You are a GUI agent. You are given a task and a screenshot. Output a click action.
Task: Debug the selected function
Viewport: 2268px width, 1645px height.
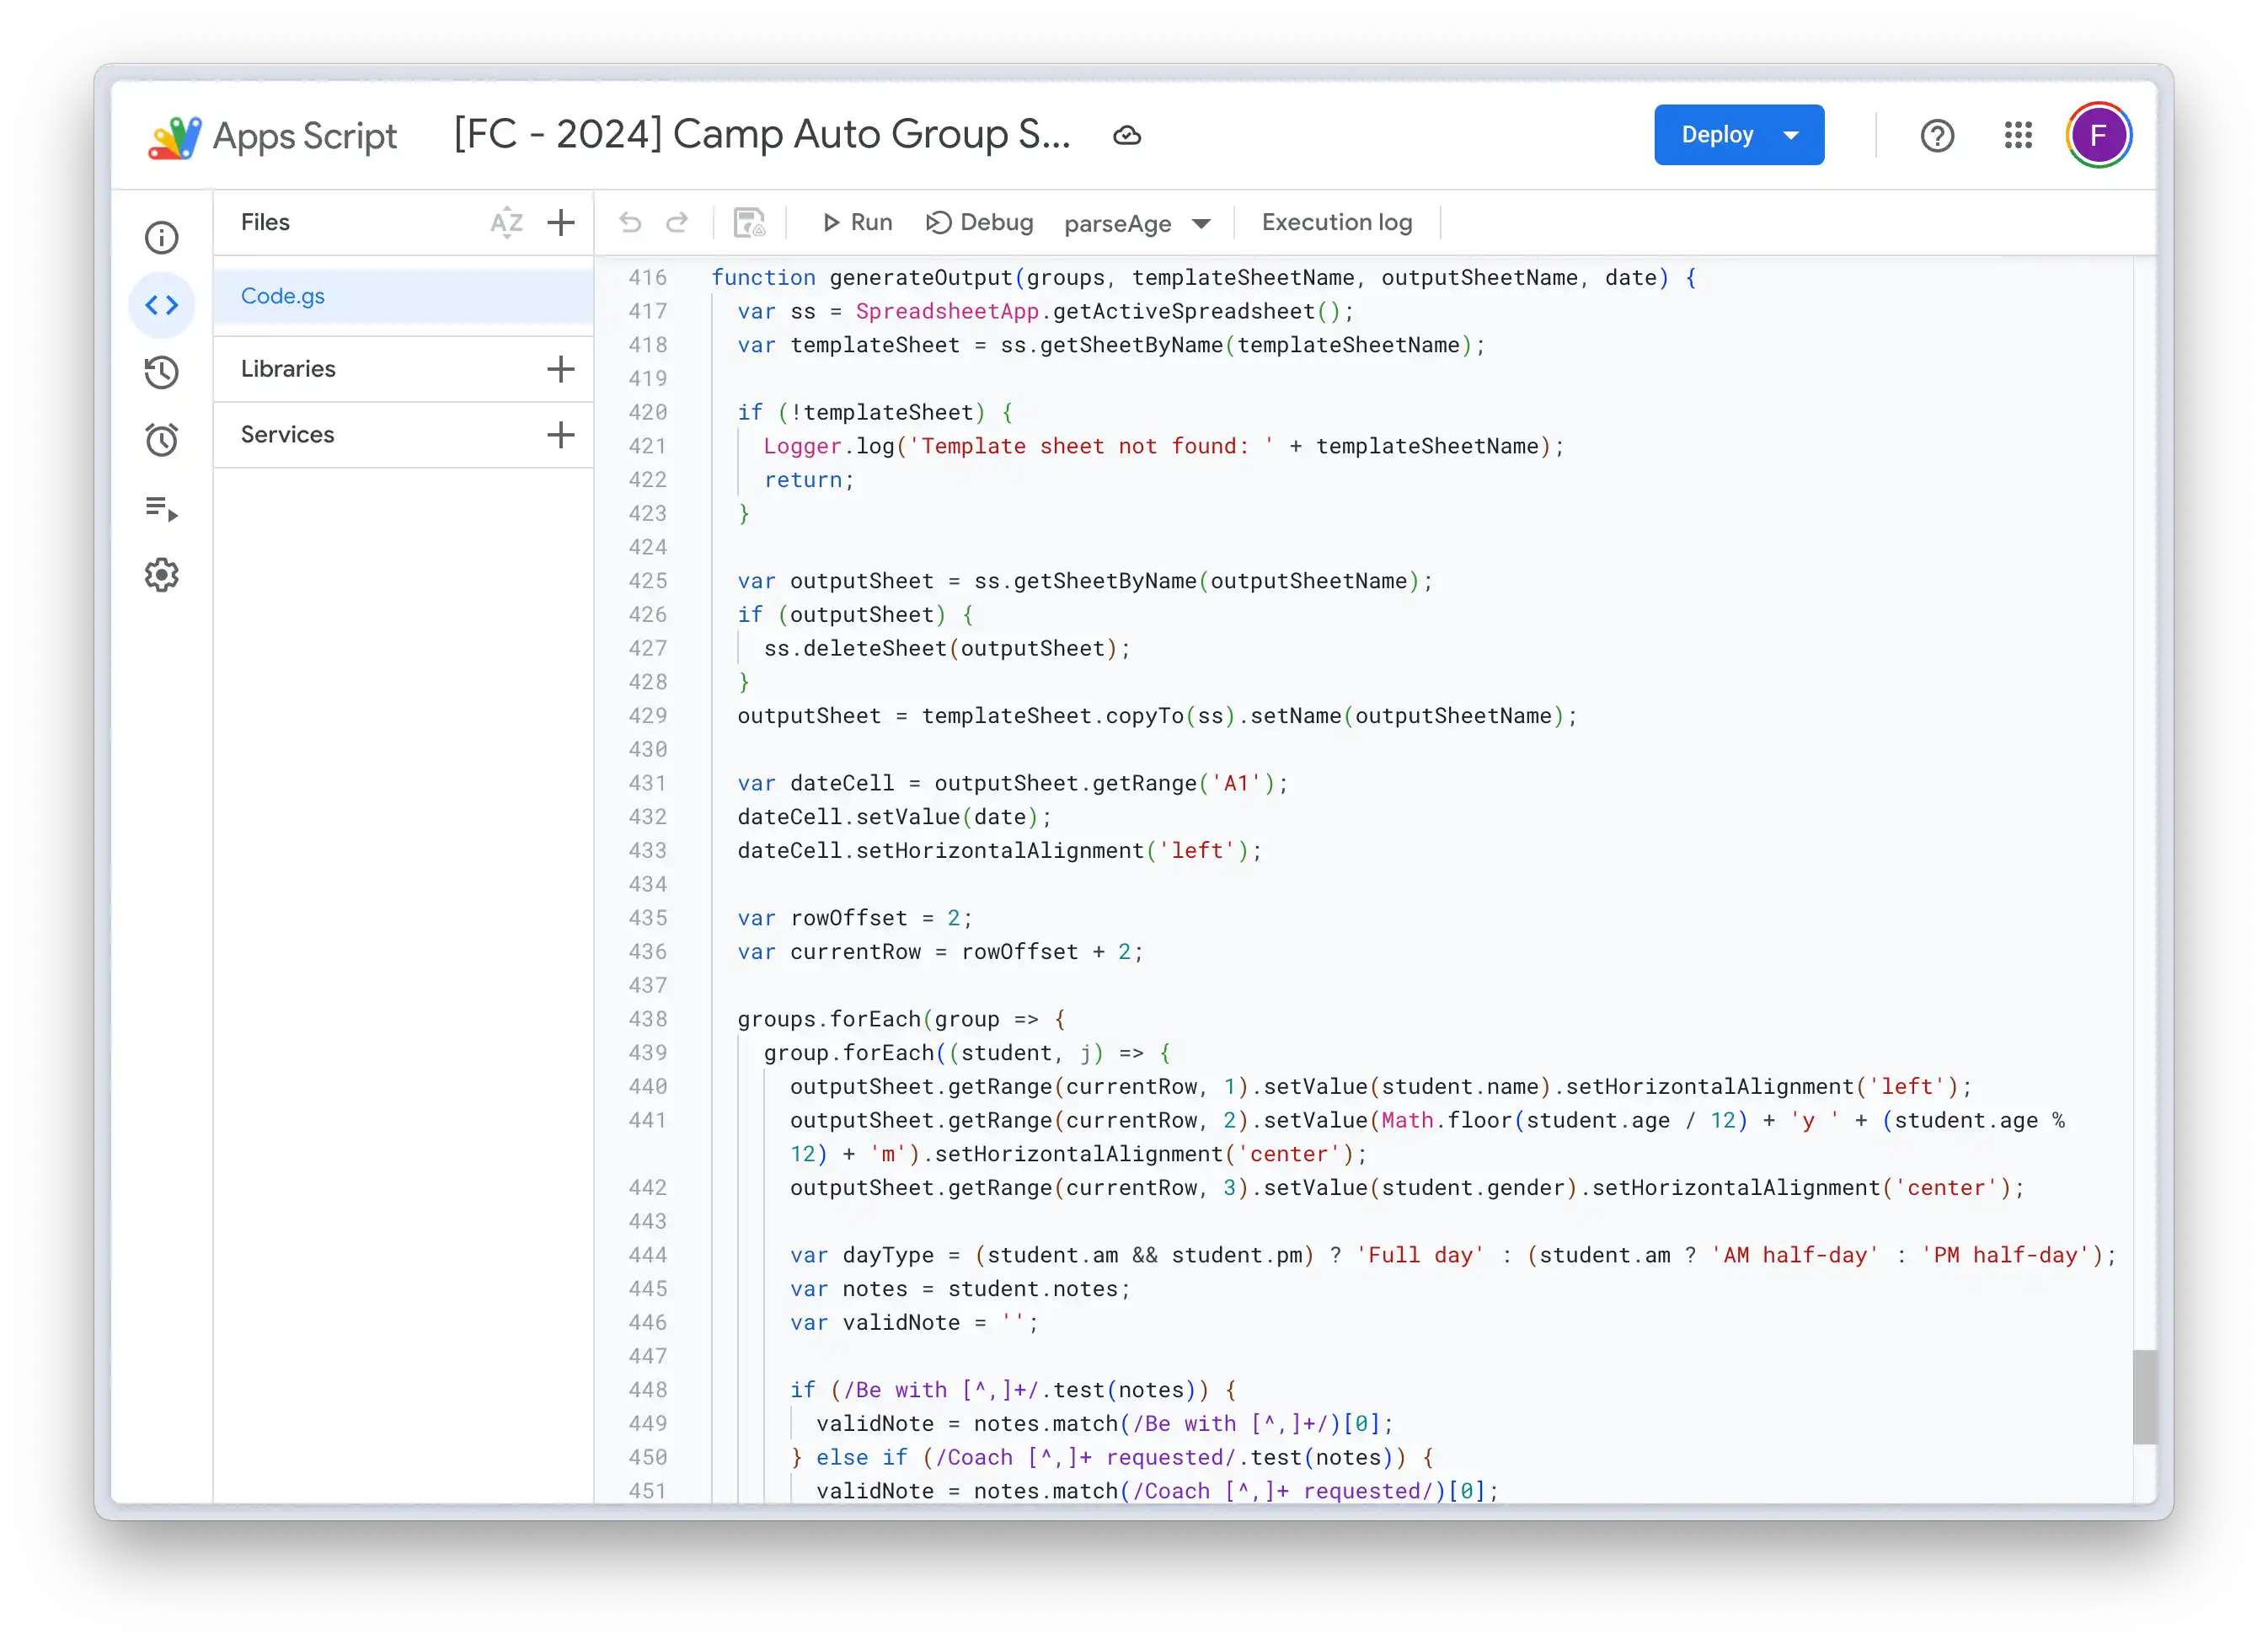coord(979,222)
